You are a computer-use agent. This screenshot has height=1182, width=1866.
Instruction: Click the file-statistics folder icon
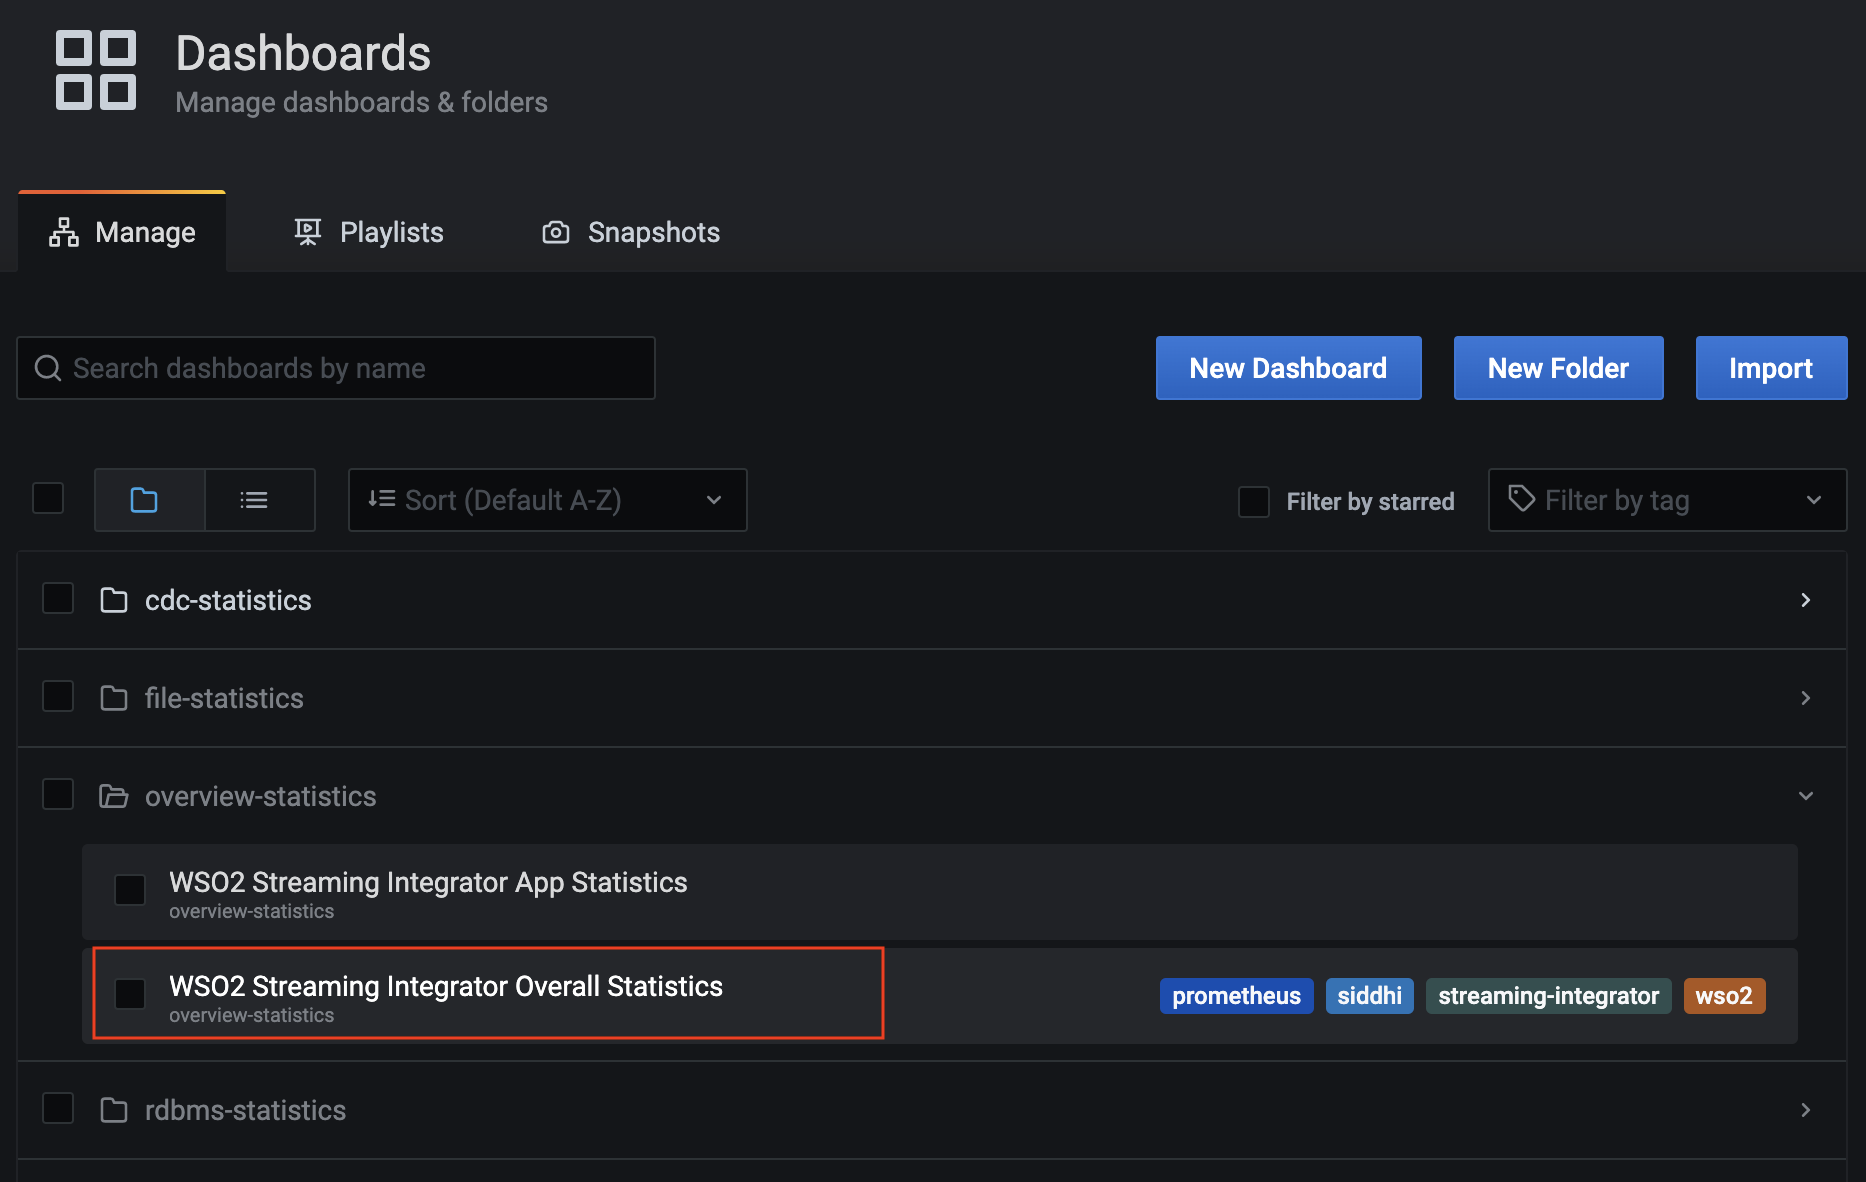click(x=114, y=698)
